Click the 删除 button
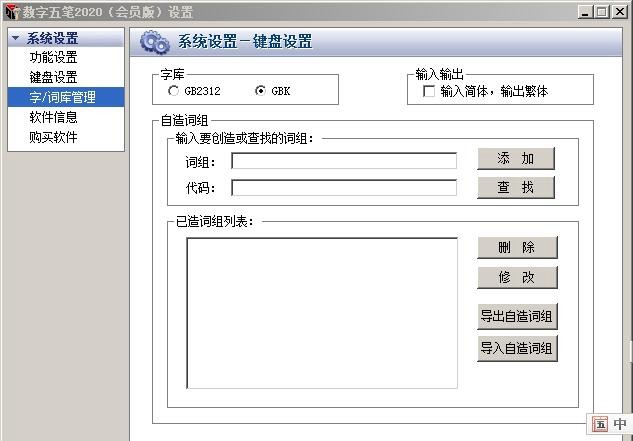Viewport: 633px width, 441px height. click(517, 248)
